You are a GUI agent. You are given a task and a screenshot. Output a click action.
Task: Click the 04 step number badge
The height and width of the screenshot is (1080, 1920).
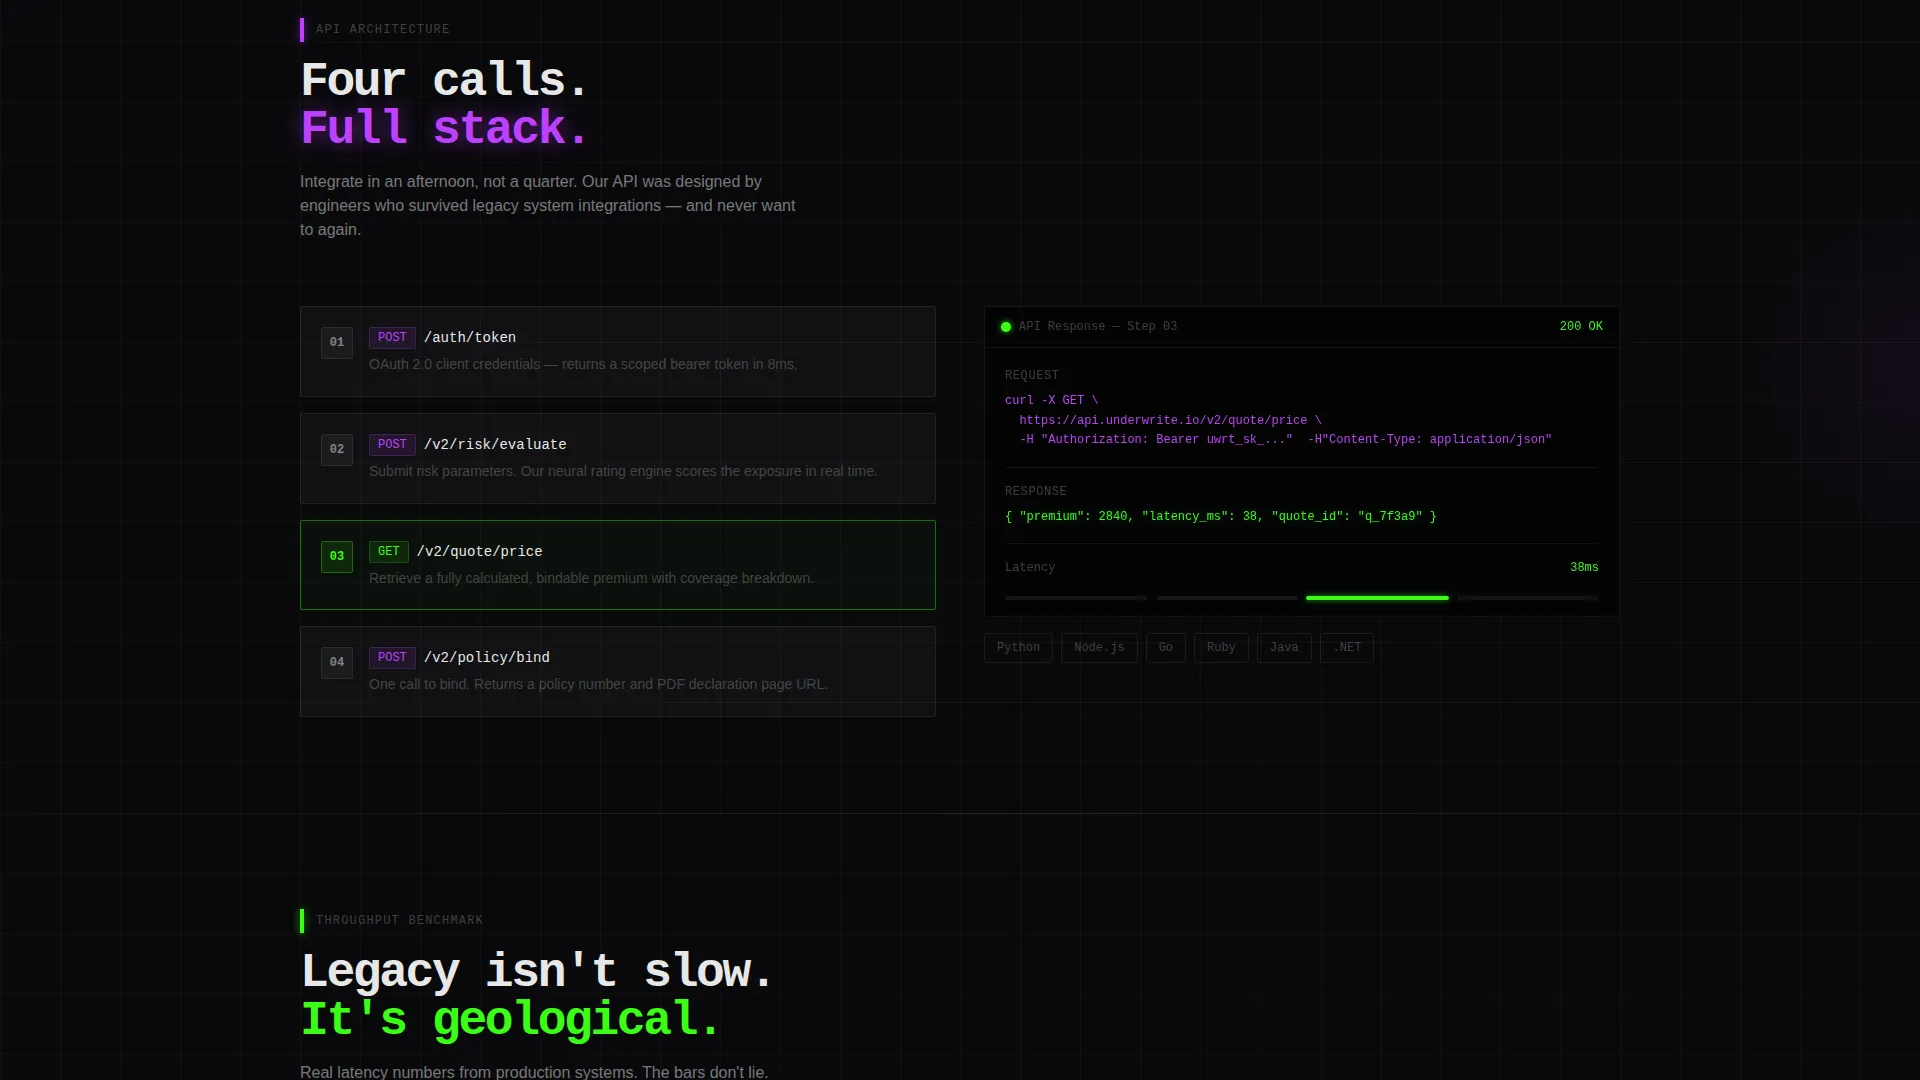337,662
